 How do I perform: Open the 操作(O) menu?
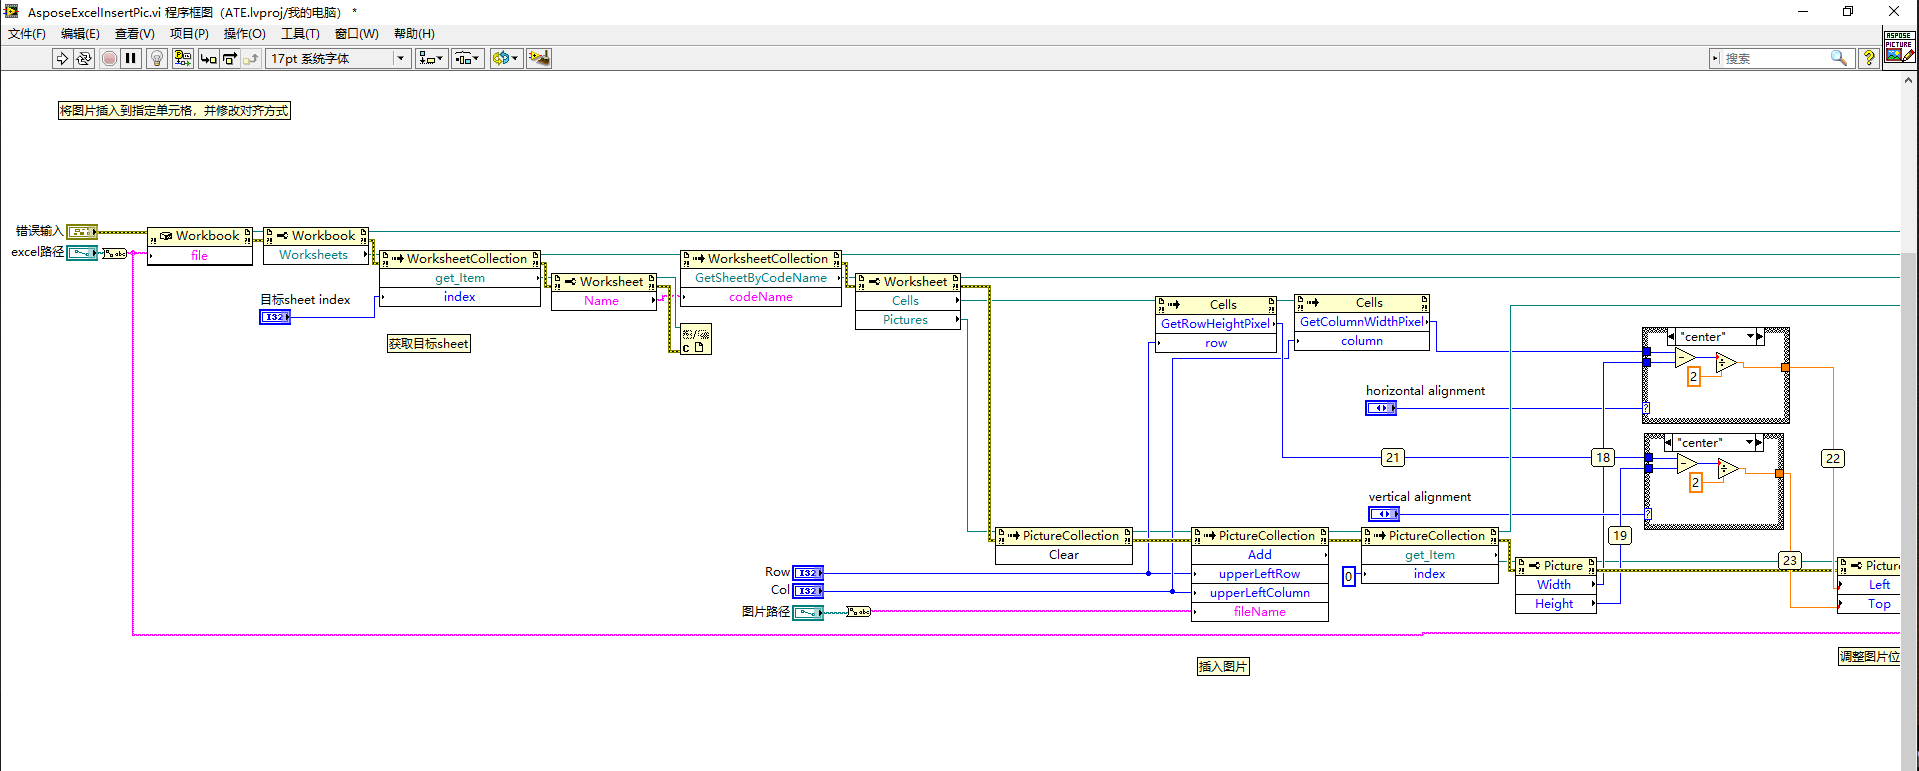245,33
